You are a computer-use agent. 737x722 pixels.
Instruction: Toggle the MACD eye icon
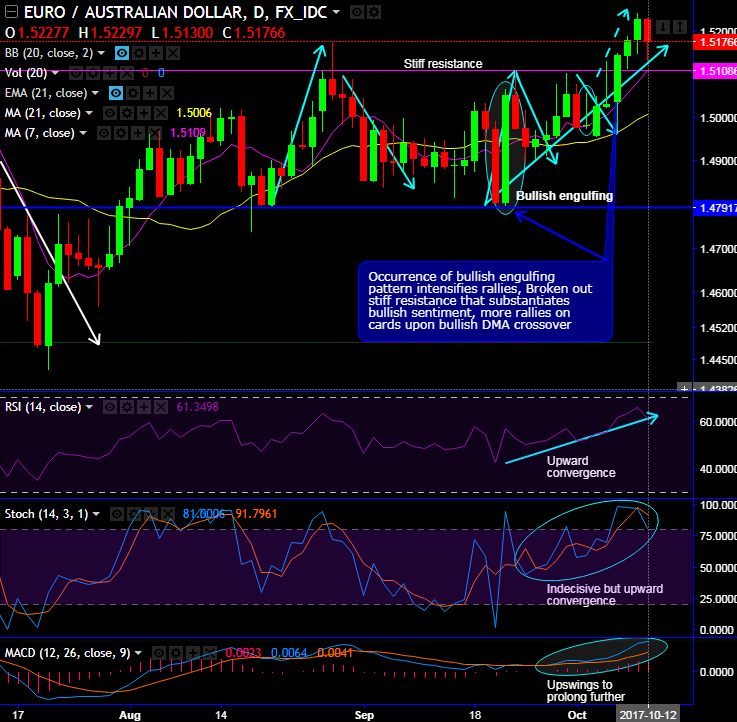point(159,653)
